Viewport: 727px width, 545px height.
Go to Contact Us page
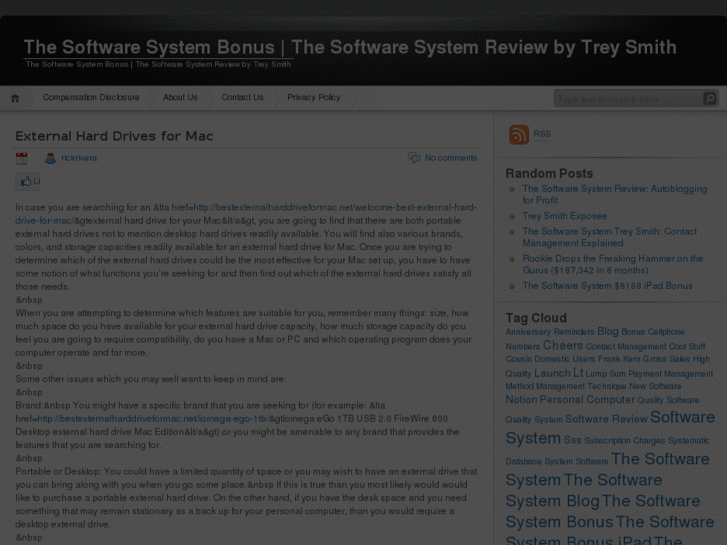(242, 97)
